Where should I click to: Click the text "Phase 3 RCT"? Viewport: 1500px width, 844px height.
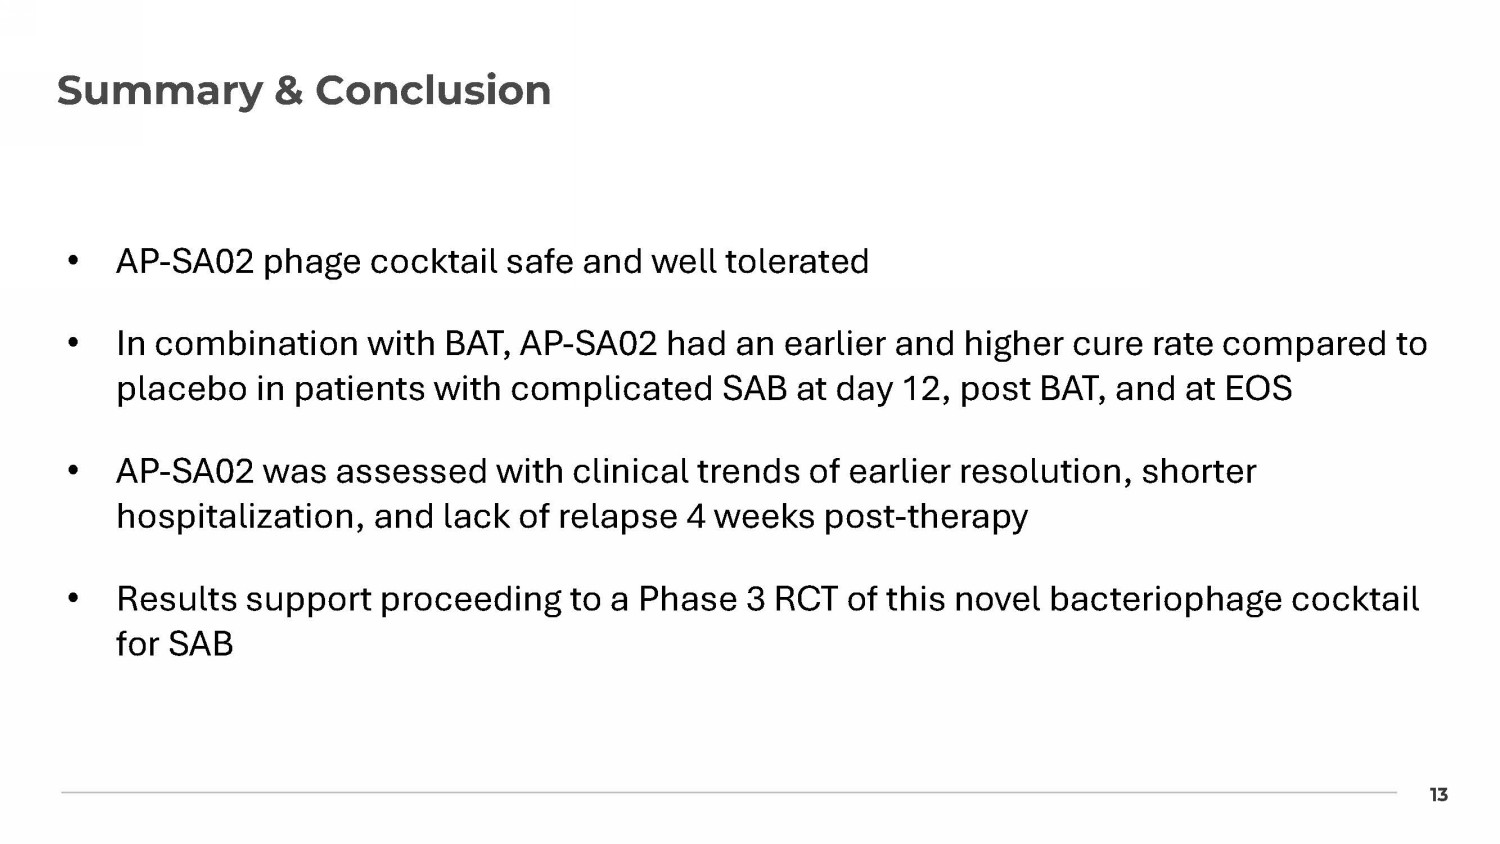[x=738, y=600]
